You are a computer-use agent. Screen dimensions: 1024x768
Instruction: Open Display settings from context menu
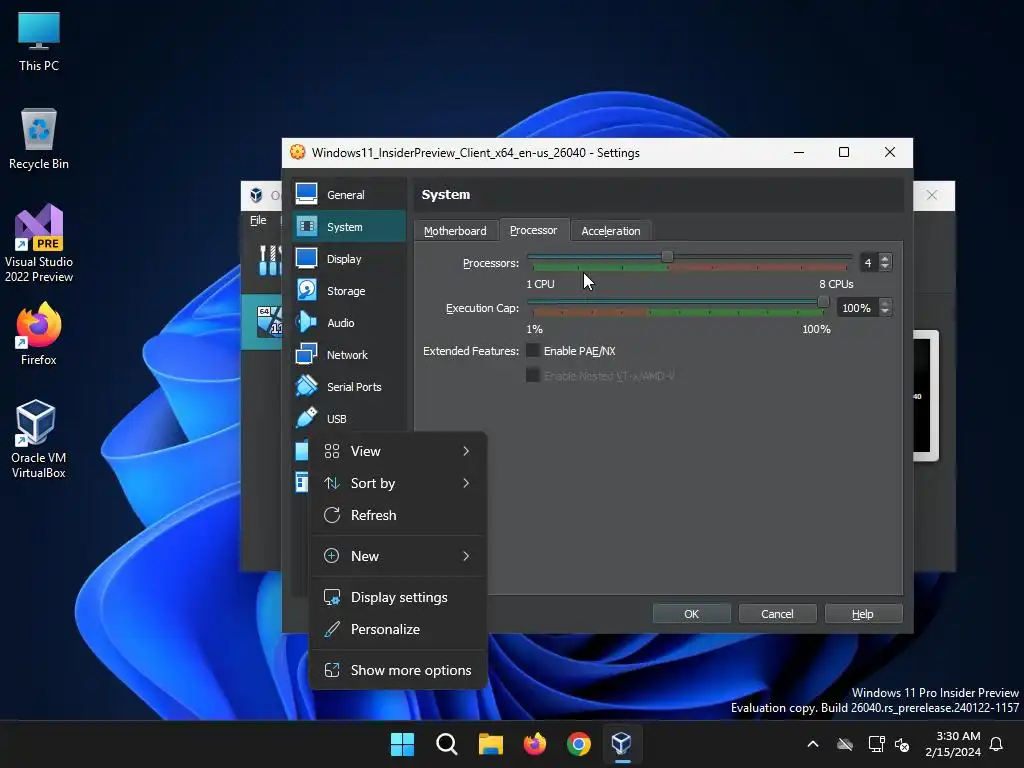398,598
